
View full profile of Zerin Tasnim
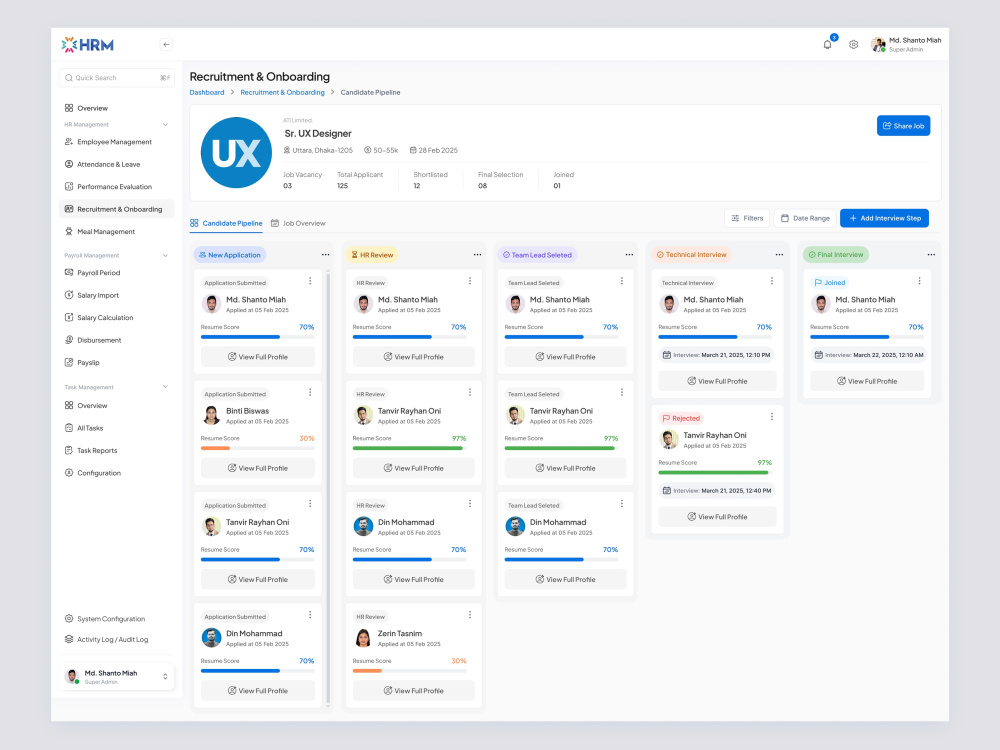[413, 691]
